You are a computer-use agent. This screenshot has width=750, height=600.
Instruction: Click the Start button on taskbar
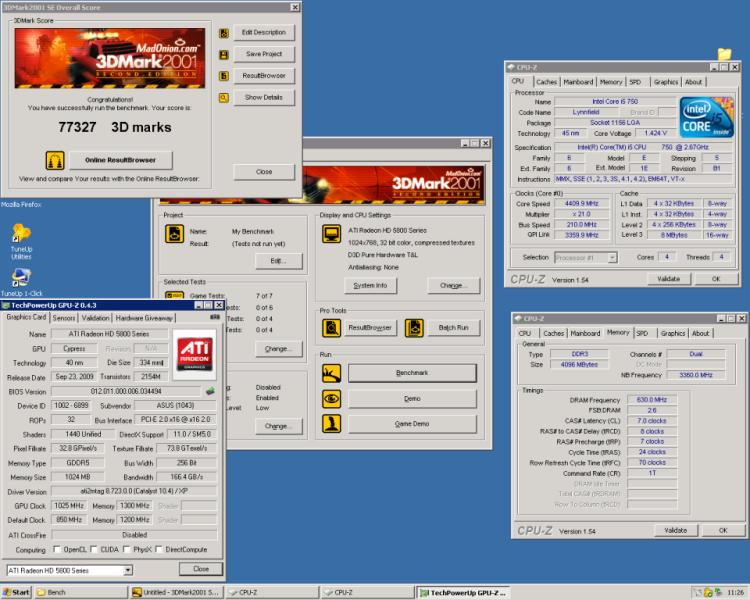click(16, 592)
